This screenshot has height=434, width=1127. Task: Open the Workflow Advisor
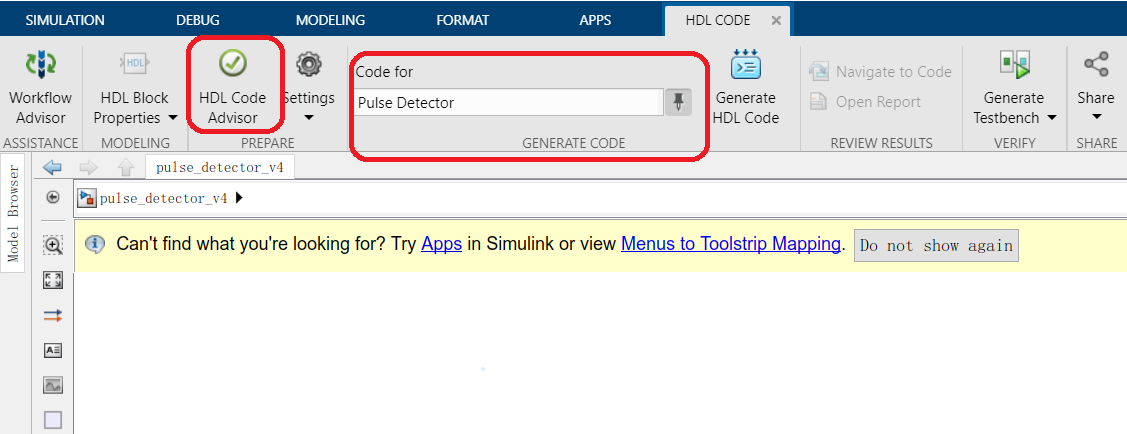coord(40,88)
